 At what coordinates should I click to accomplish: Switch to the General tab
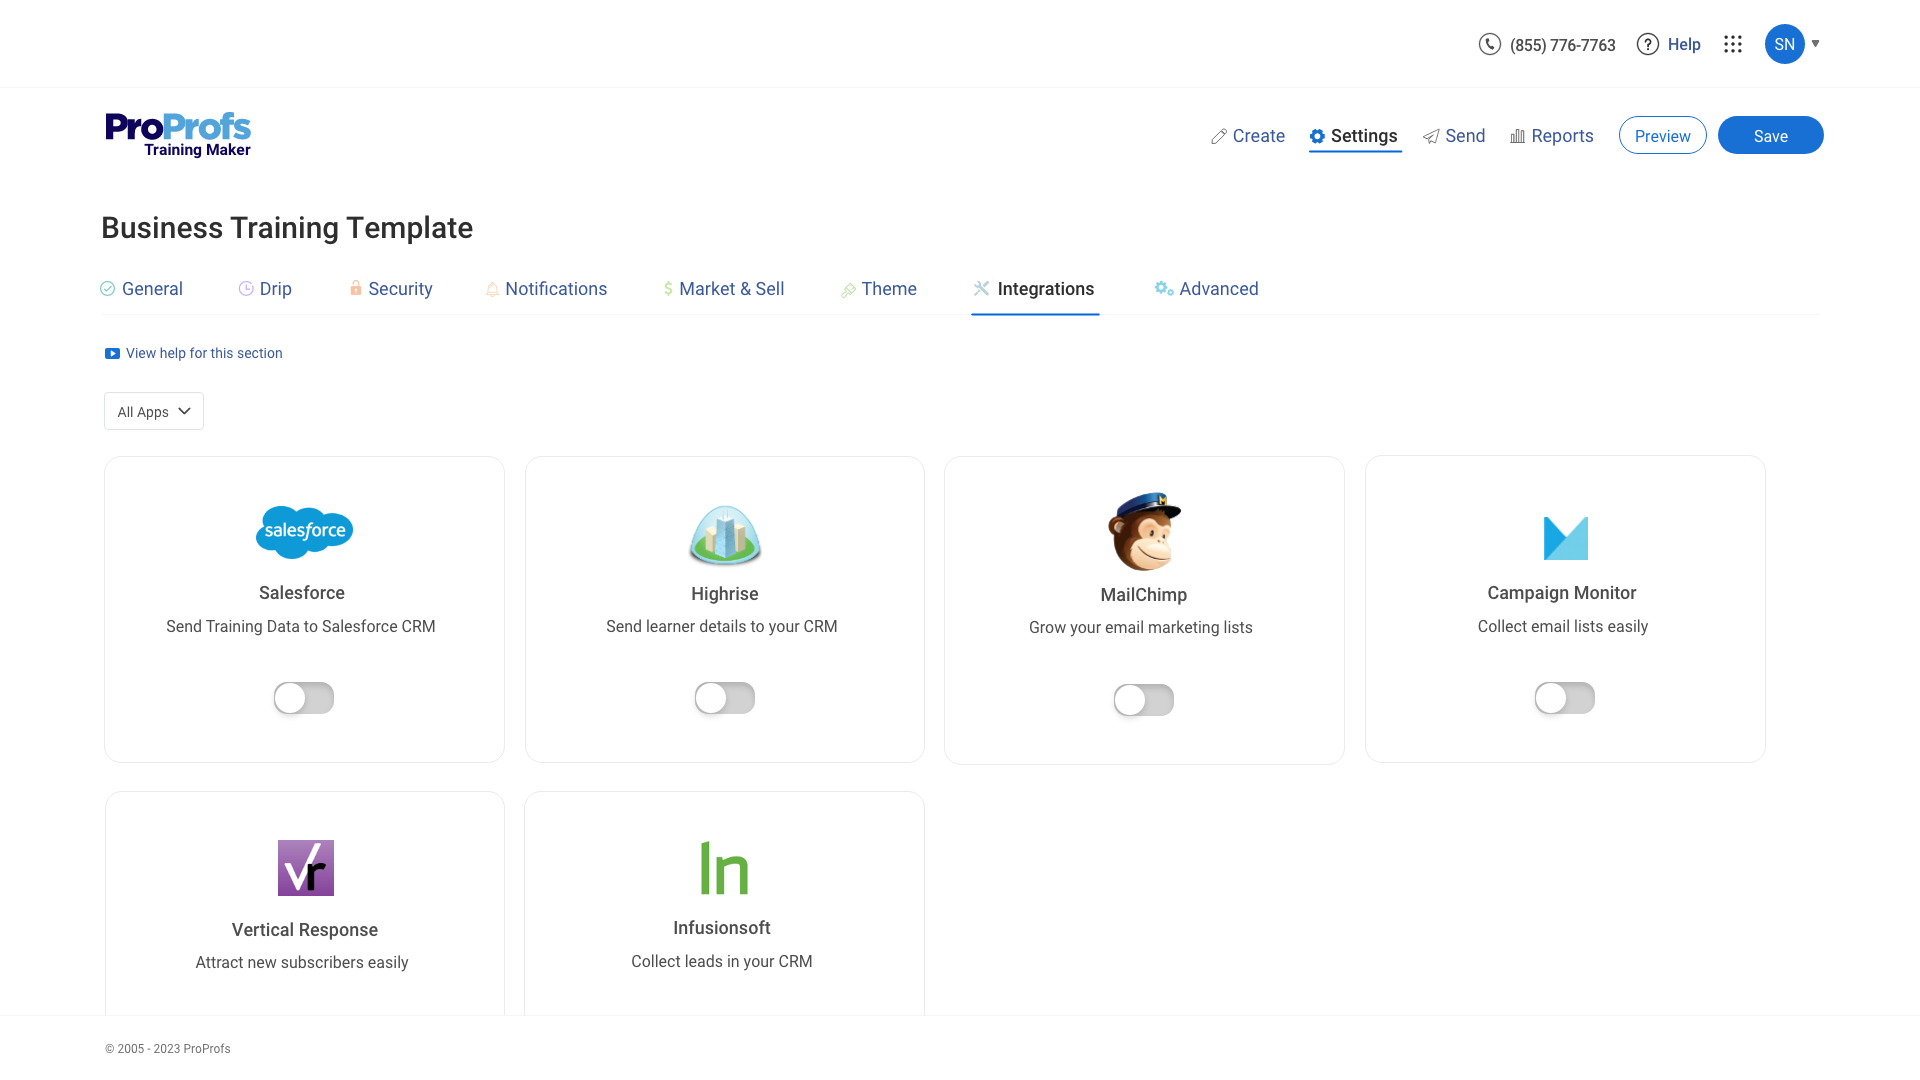click(141, 289)
